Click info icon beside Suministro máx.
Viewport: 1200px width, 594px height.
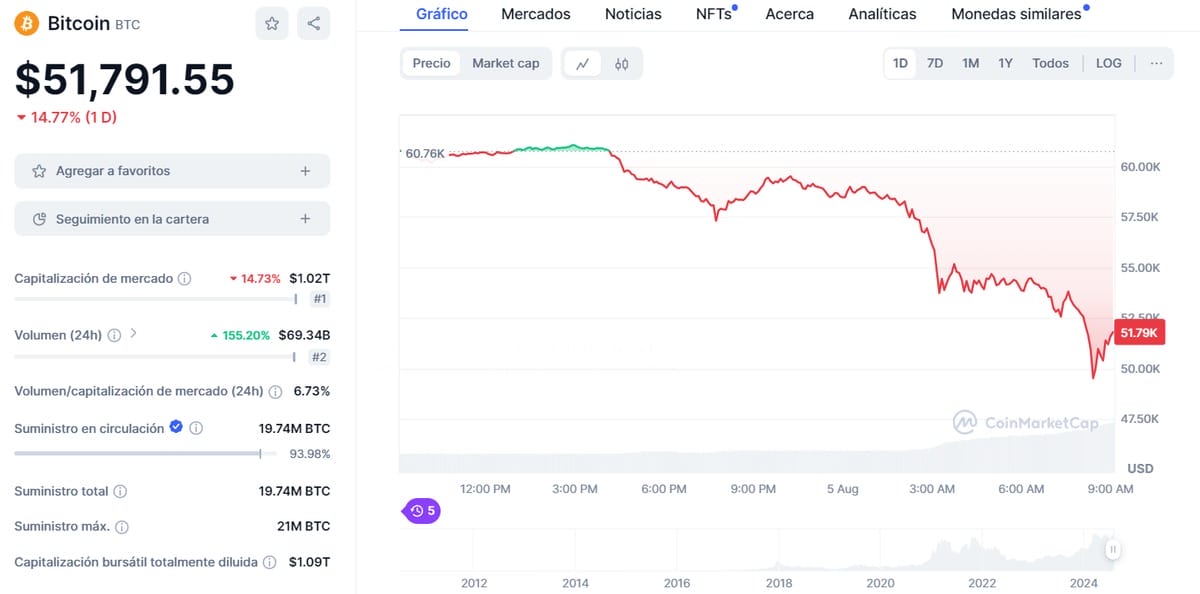122,527
